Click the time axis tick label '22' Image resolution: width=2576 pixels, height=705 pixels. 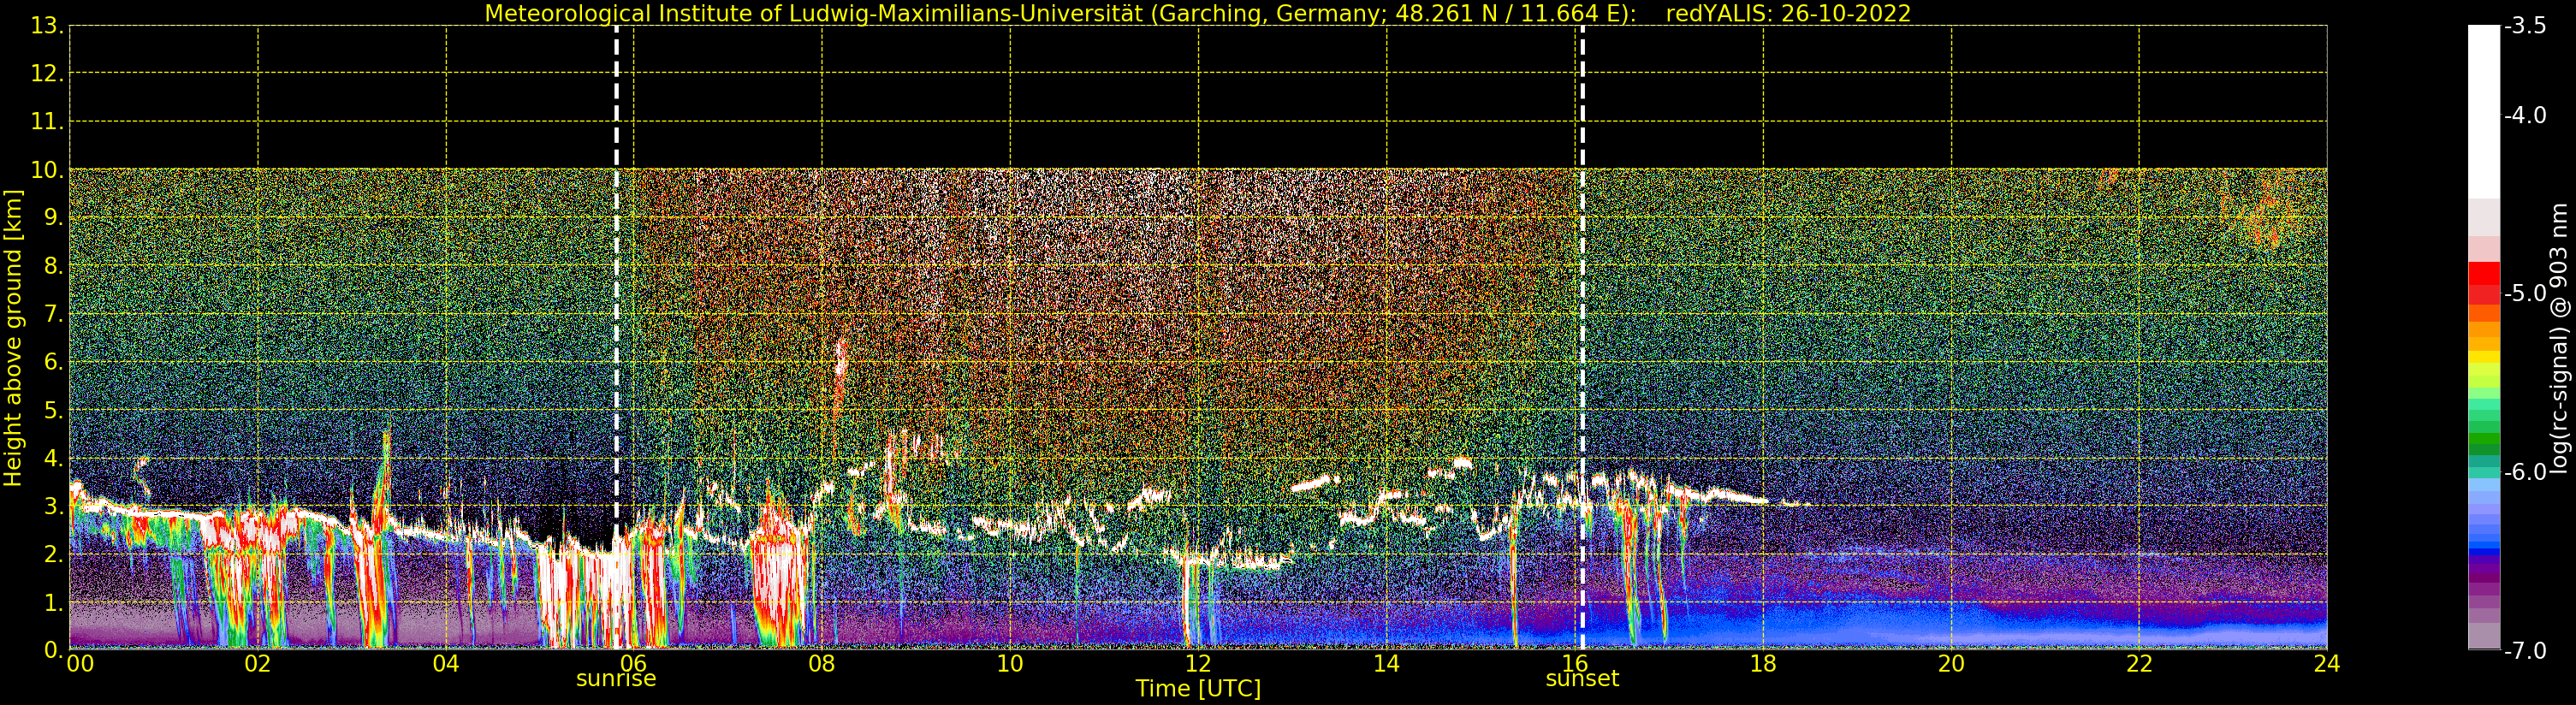point(2139,663)
